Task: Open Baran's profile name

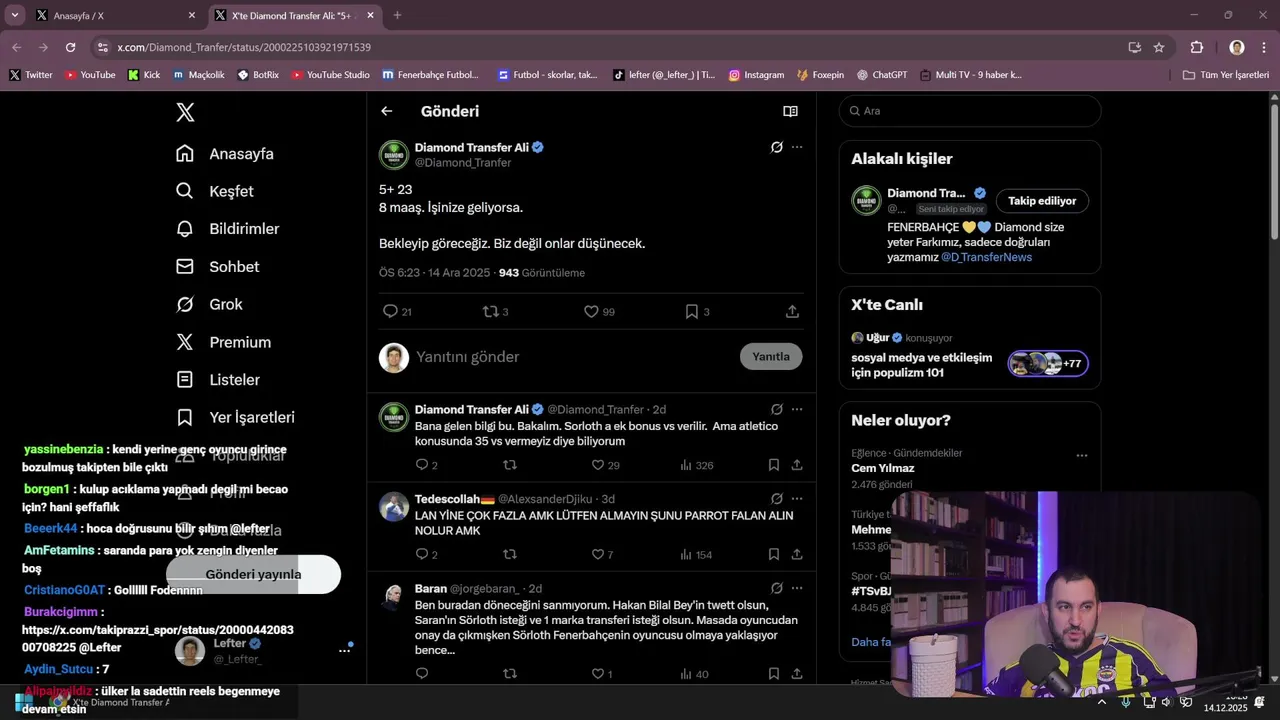Action: [x=431, y=589]
